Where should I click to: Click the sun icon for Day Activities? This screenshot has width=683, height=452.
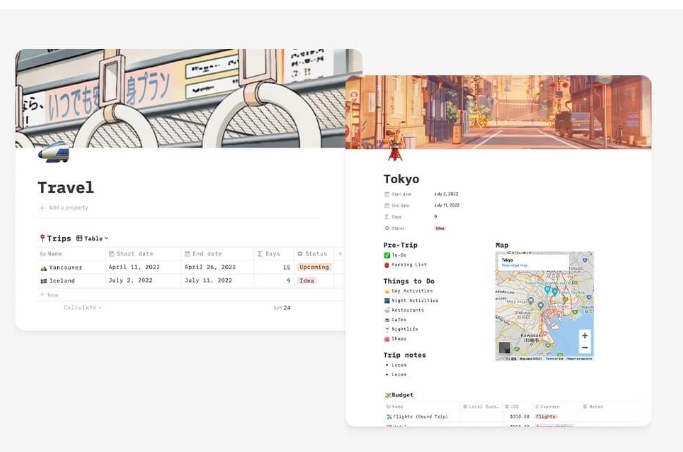(386, 291)
